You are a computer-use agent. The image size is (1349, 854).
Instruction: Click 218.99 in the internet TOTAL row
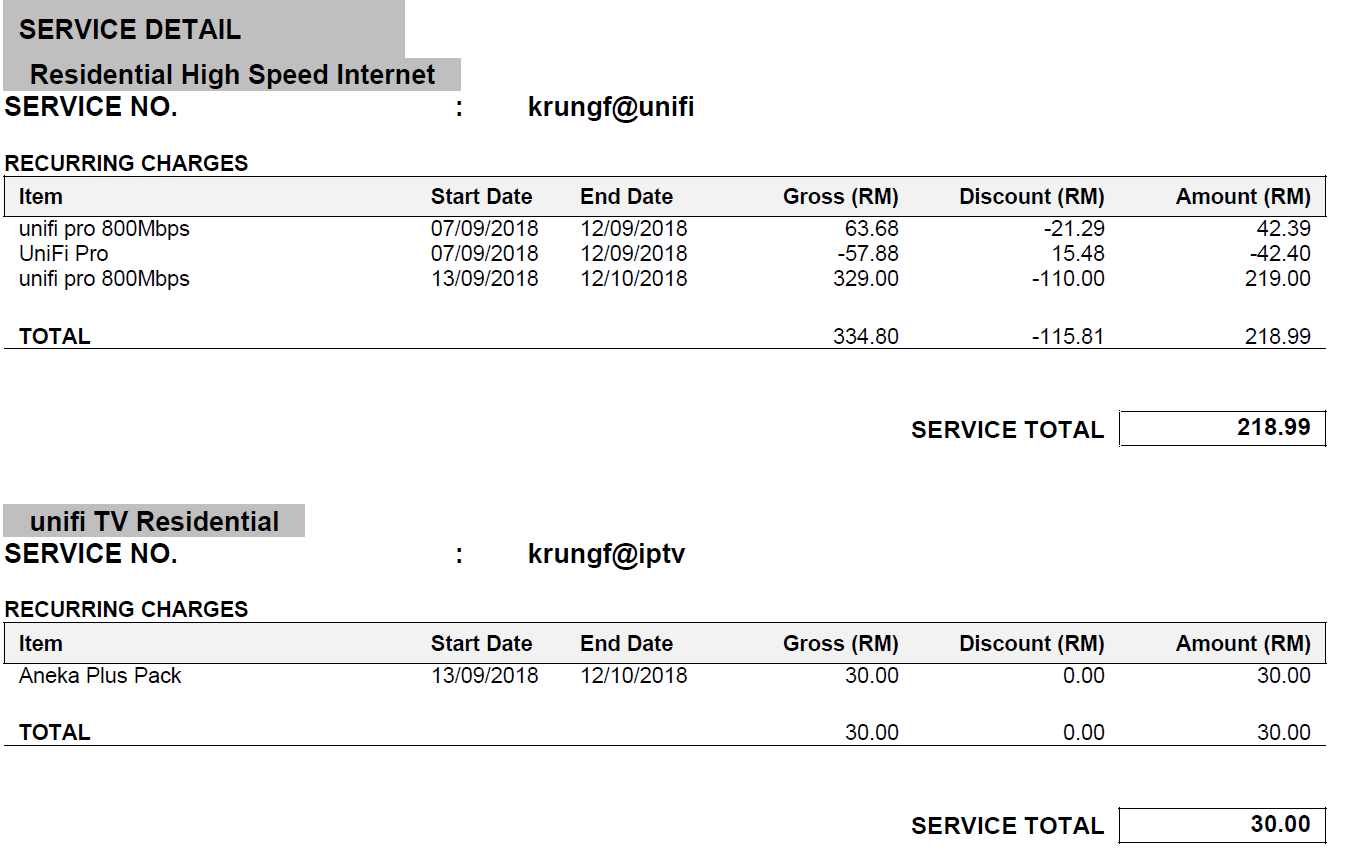click(x=1278, y=337)
